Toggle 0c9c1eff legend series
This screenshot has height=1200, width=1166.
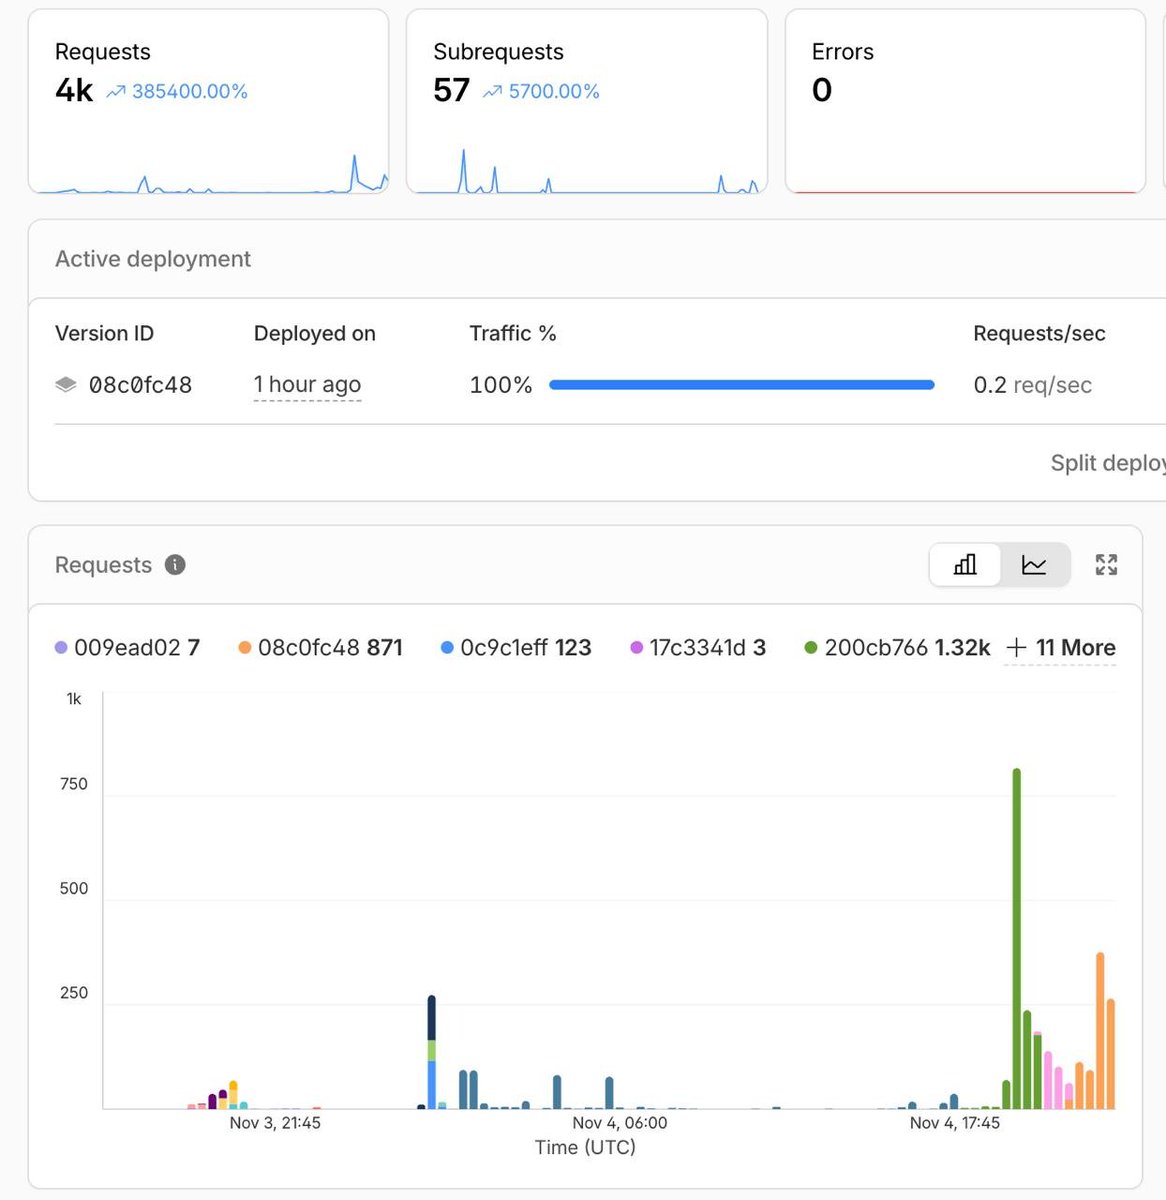pyautogui.click(x=516, y=648)
